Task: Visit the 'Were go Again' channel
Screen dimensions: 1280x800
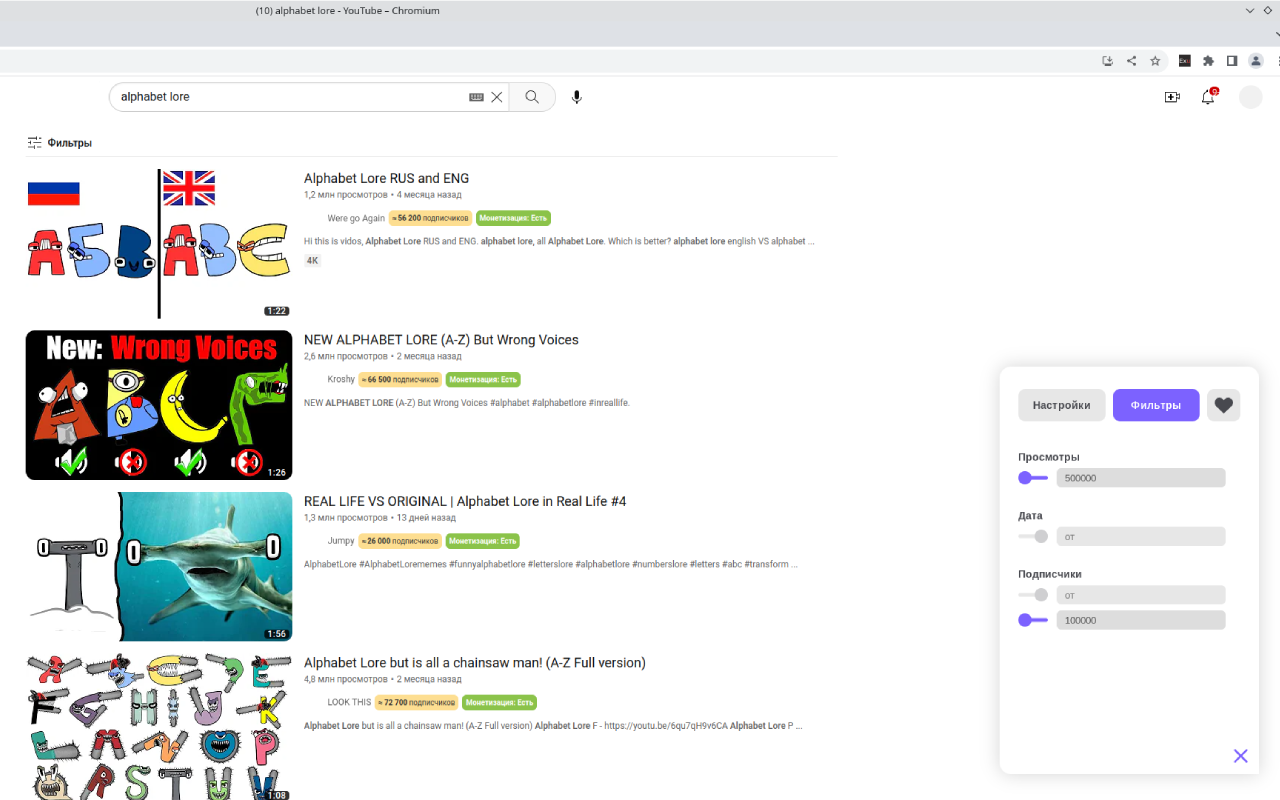Action: point(356,218)
